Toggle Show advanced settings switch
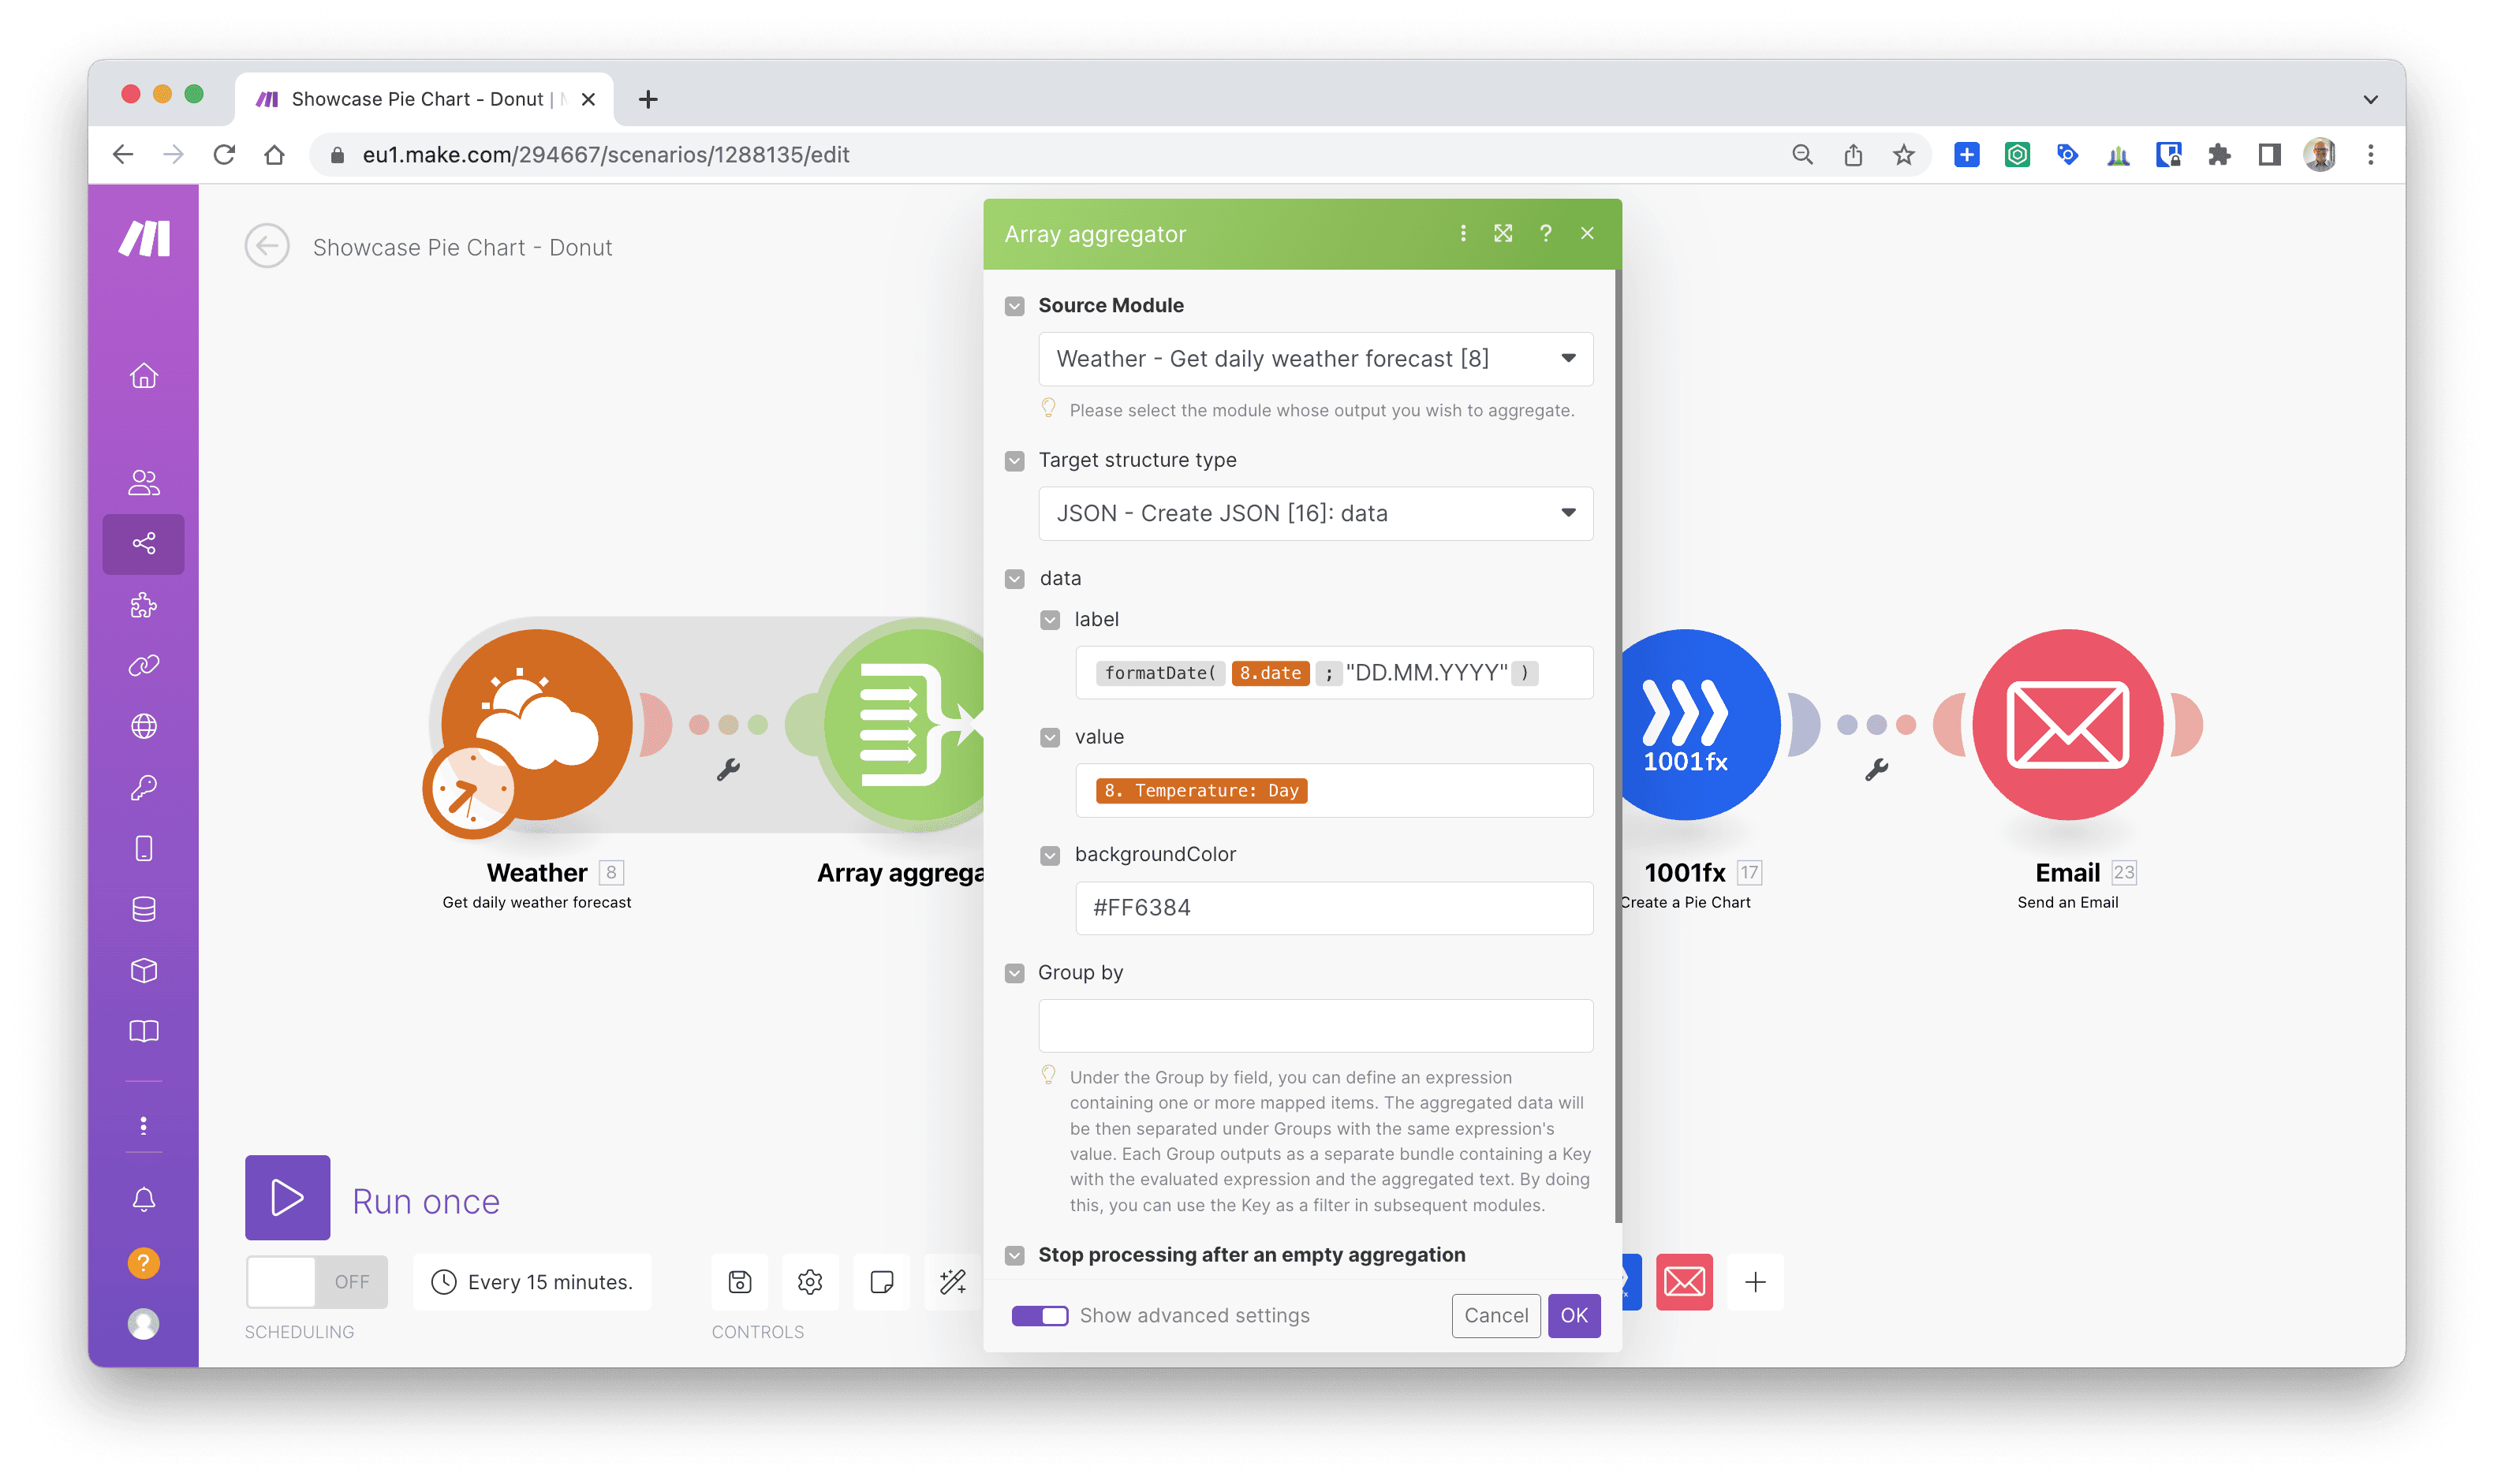The image size is (2494, 1484). [x=1039, y=1315]
